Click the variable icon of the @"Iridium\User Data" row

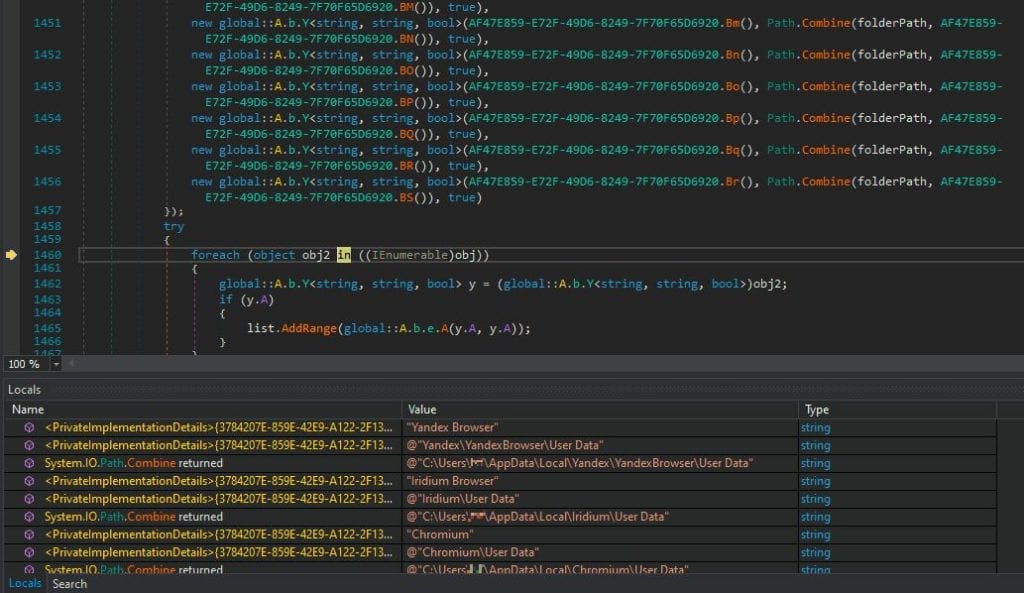29,498
